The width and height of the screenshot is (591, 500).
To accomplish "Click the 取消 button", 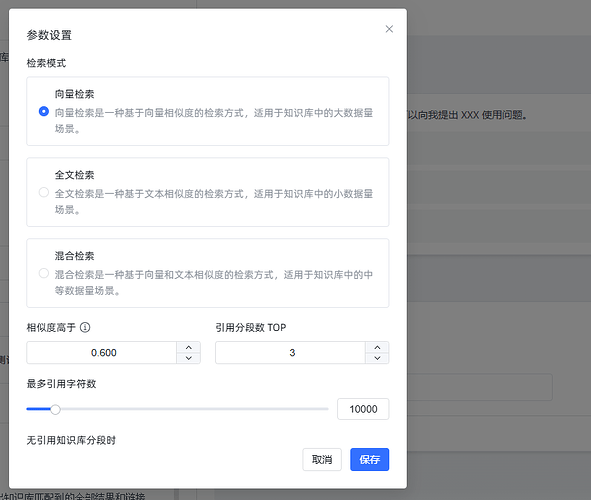I will click(322, 459).
